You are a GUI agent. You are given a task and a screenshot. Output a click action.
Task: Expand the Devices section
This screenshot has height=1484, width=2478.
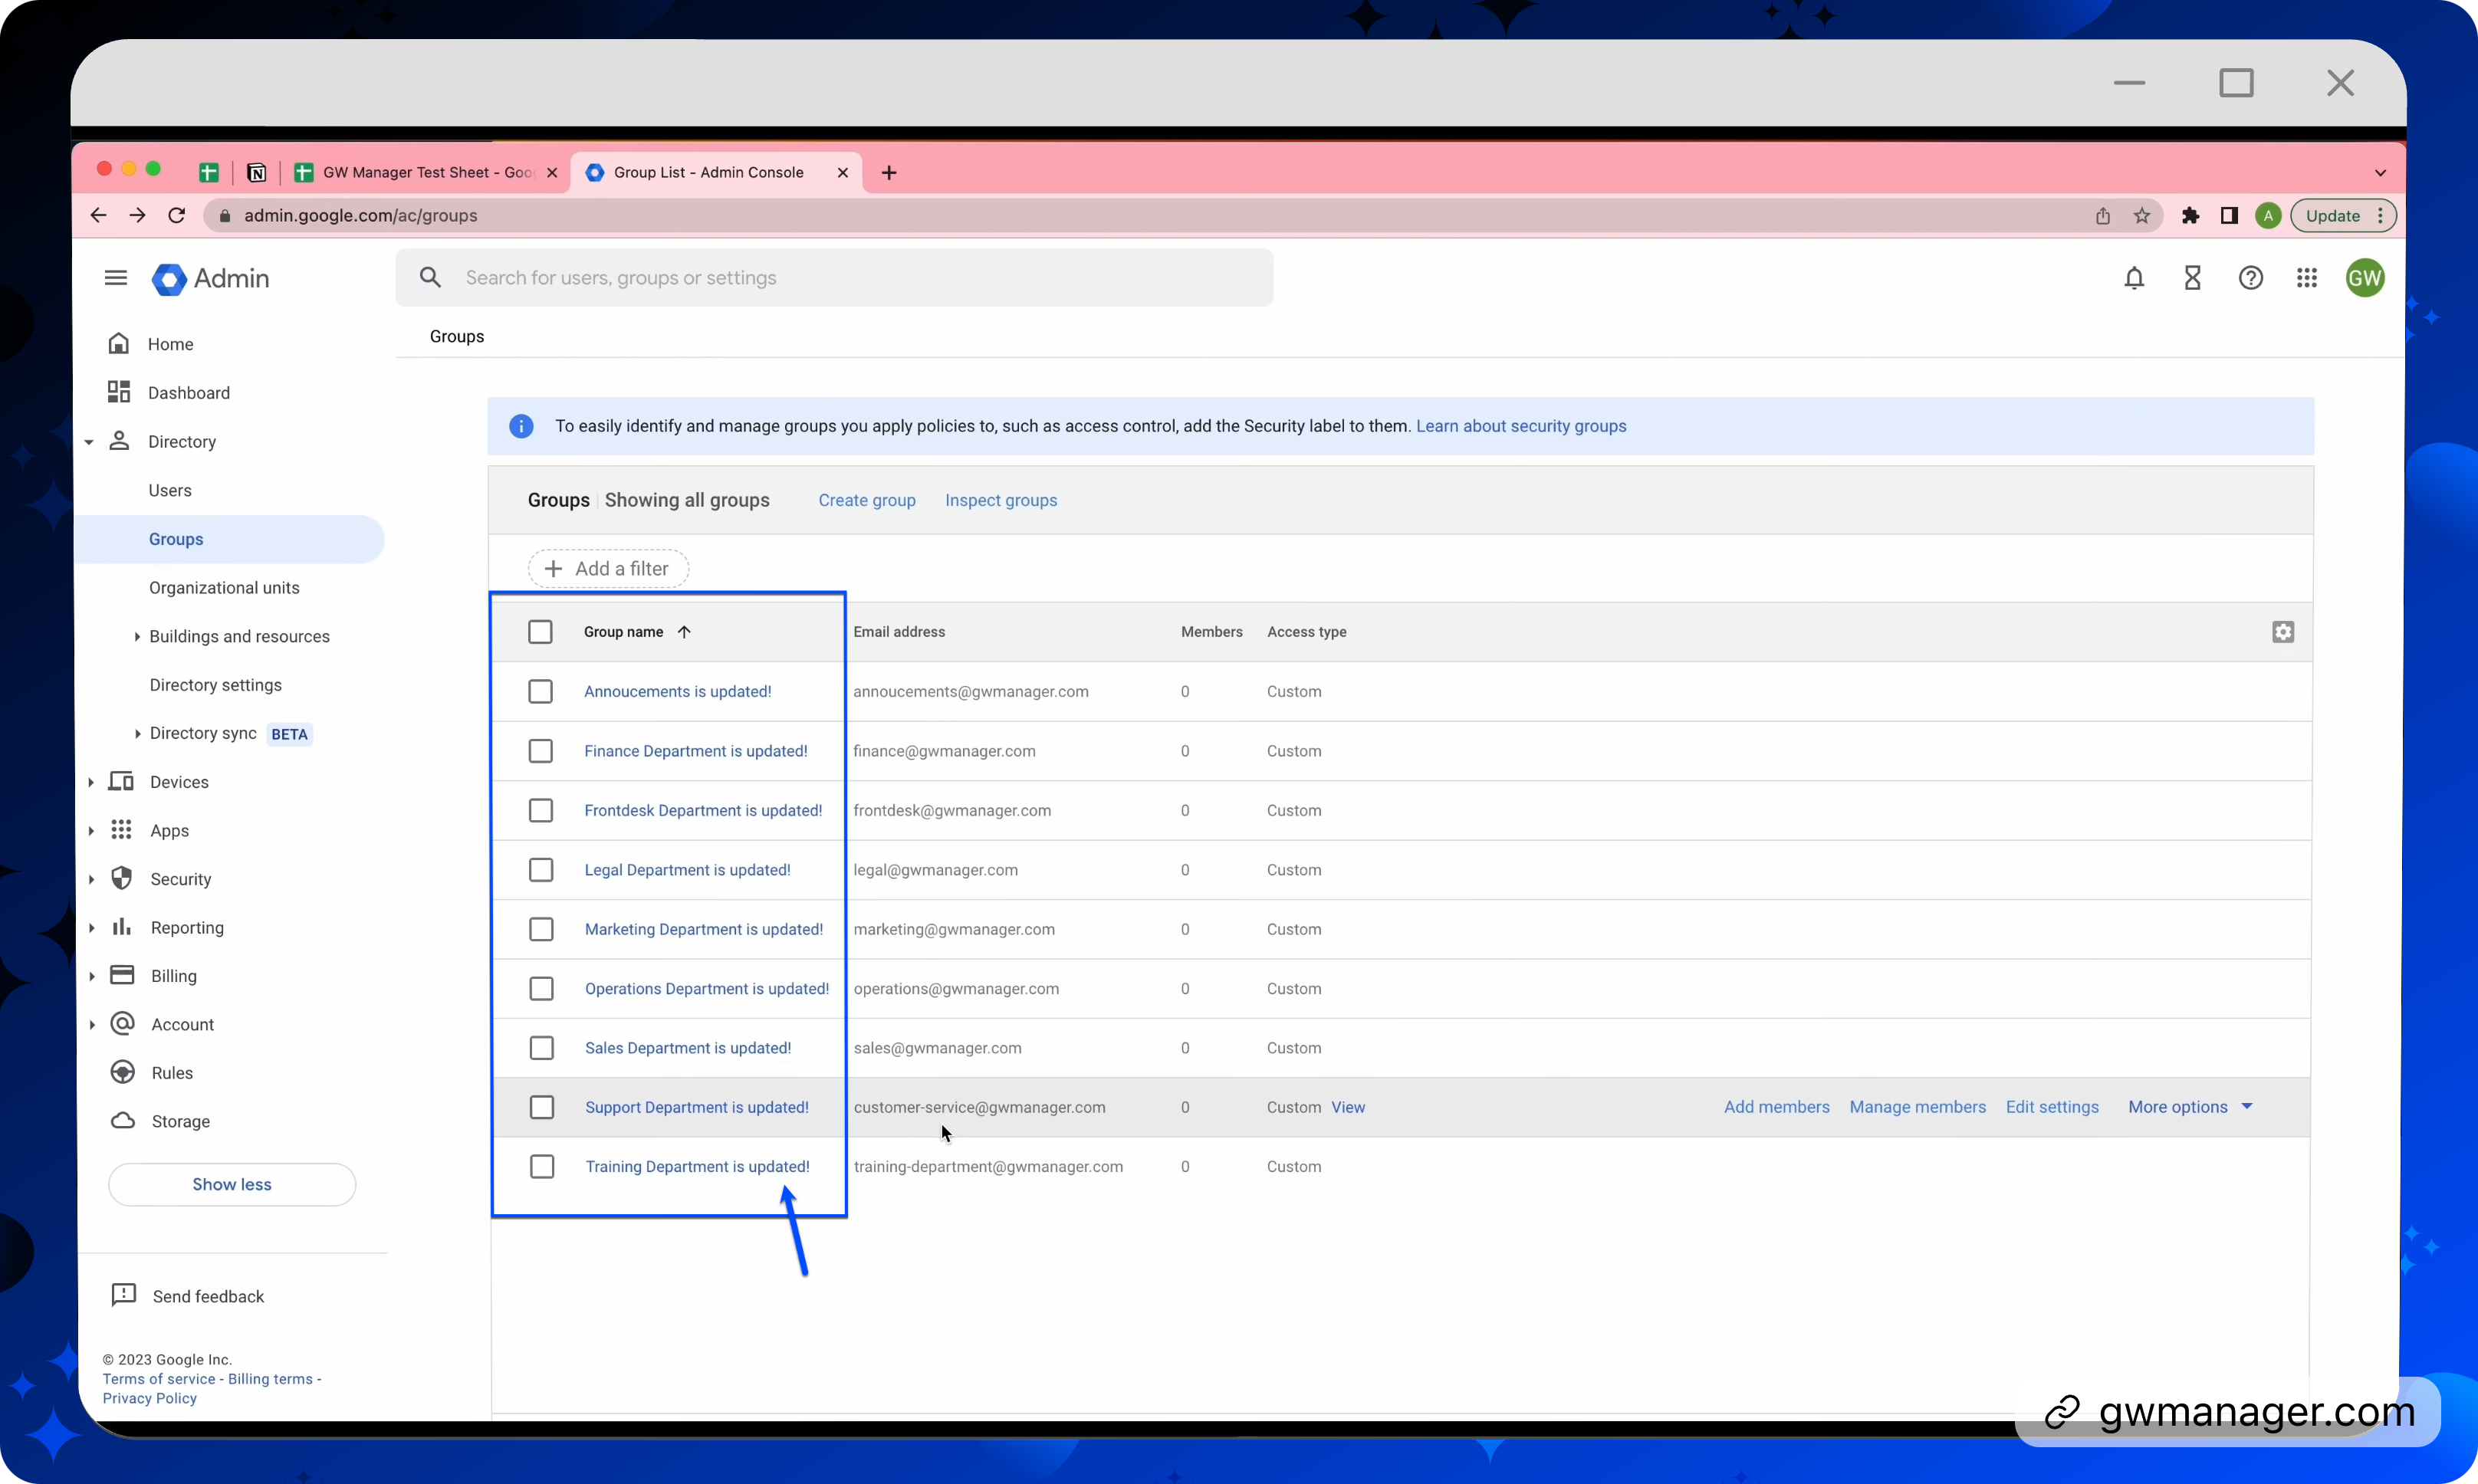pos(91,782)
